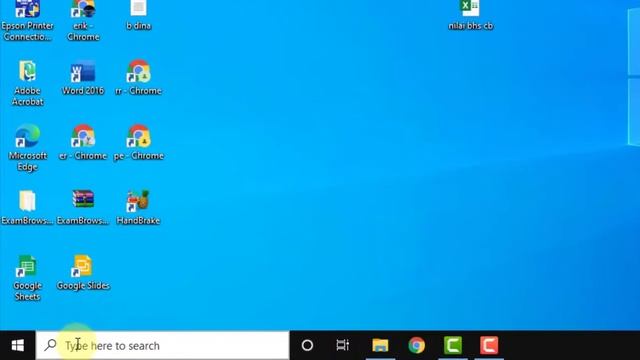The image size is (640, 360).
Task: Select the ExamBrowser WinRAR archive icon
Action: tap(83, 207)
